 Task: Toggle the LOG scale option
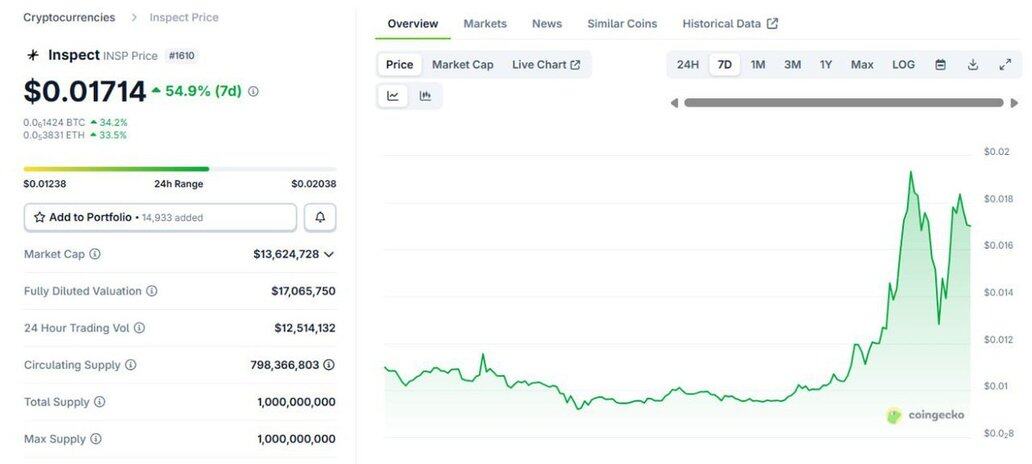pyautogui.click(x=903, y=65)
